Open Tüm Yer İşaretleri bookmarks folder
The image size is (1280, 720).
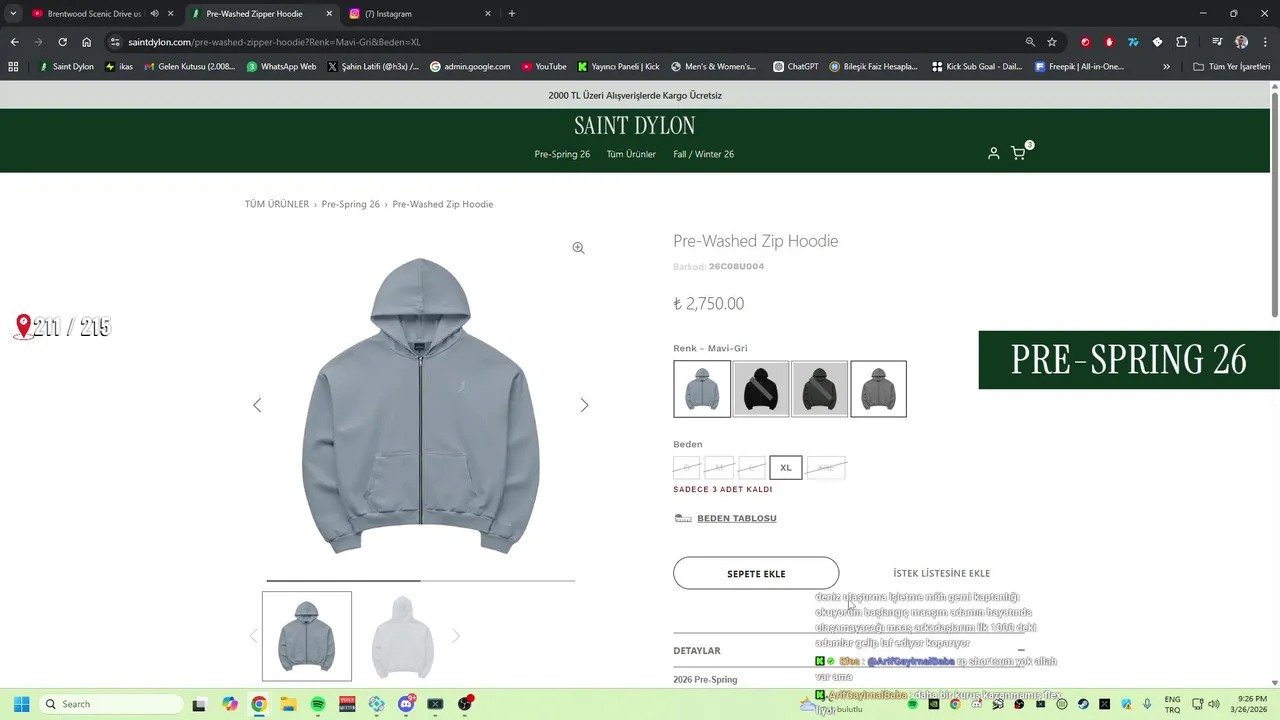pos(1231,67)
